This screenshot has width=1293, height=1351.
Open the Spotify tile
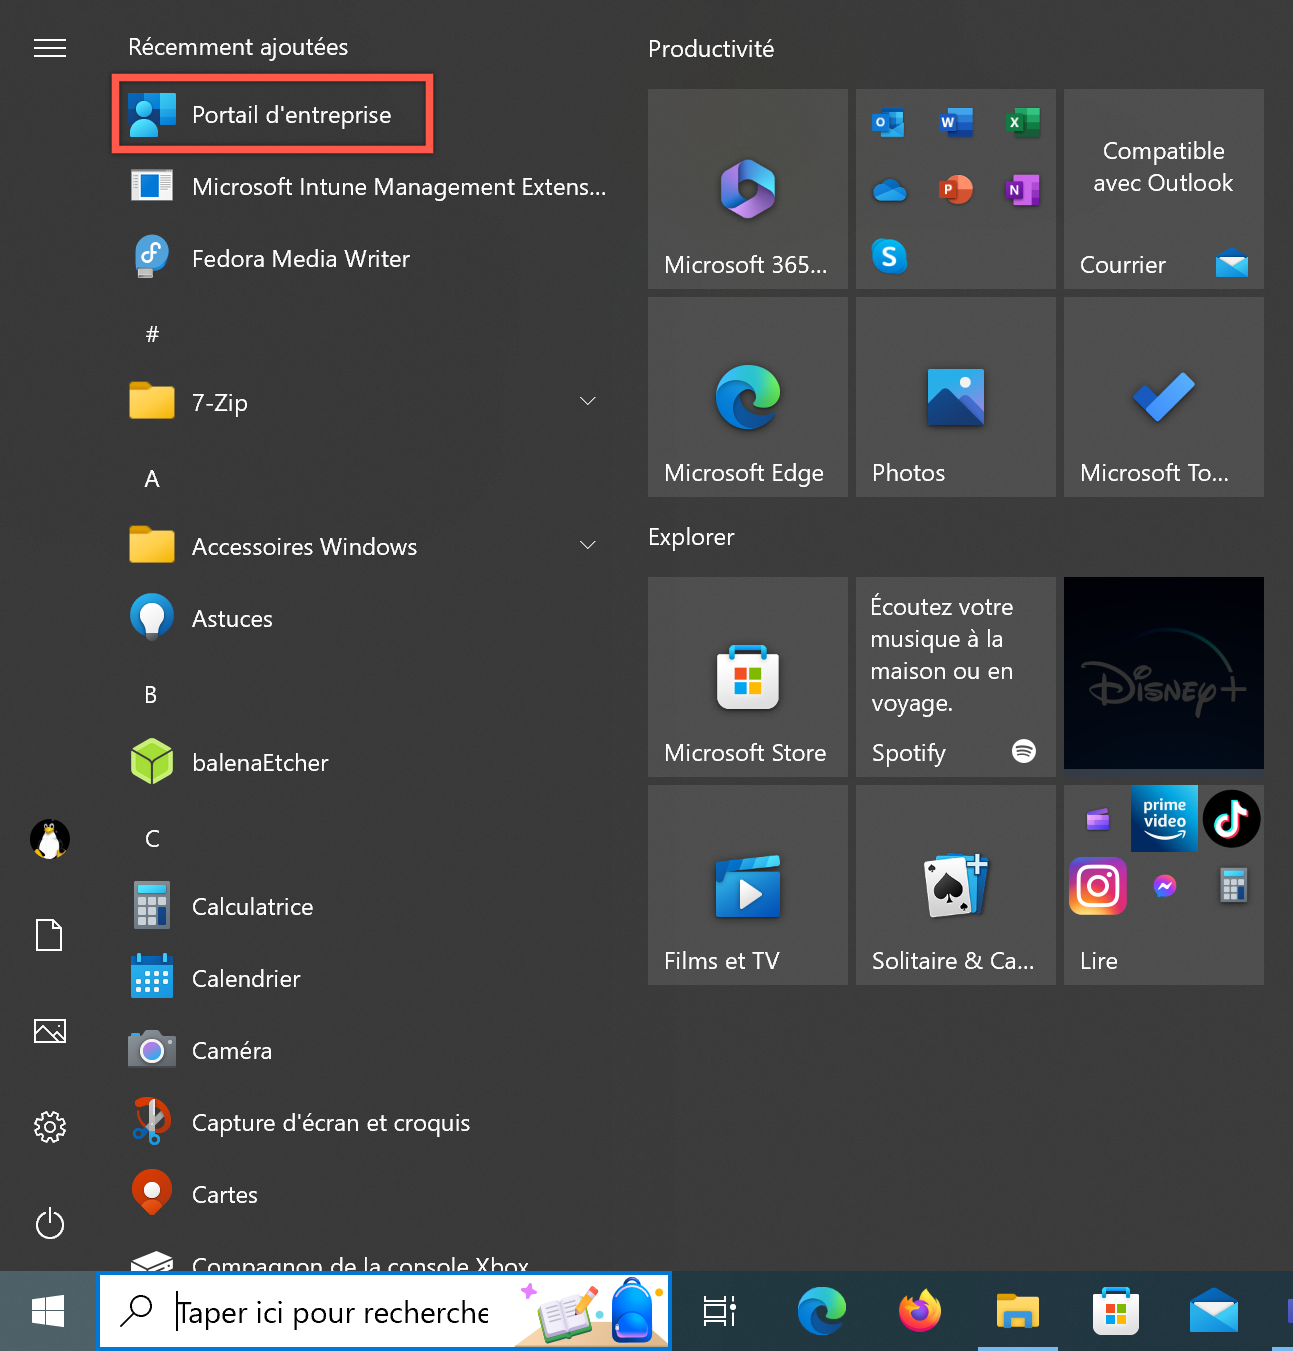tap(956, 677)
